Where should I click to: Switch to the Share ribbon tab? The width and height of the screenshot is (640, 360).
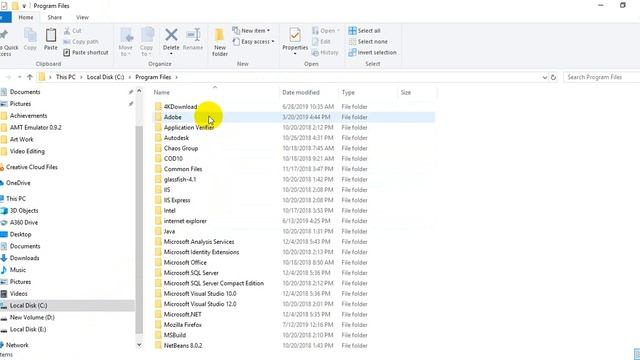point(55,18)
